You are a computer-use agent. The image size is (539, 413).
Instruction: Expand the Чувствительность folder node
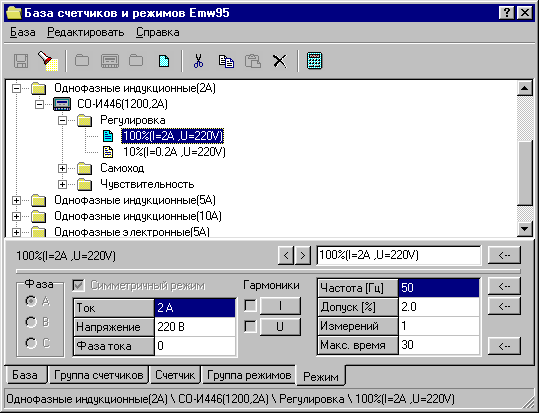click(x=62, y=184)
